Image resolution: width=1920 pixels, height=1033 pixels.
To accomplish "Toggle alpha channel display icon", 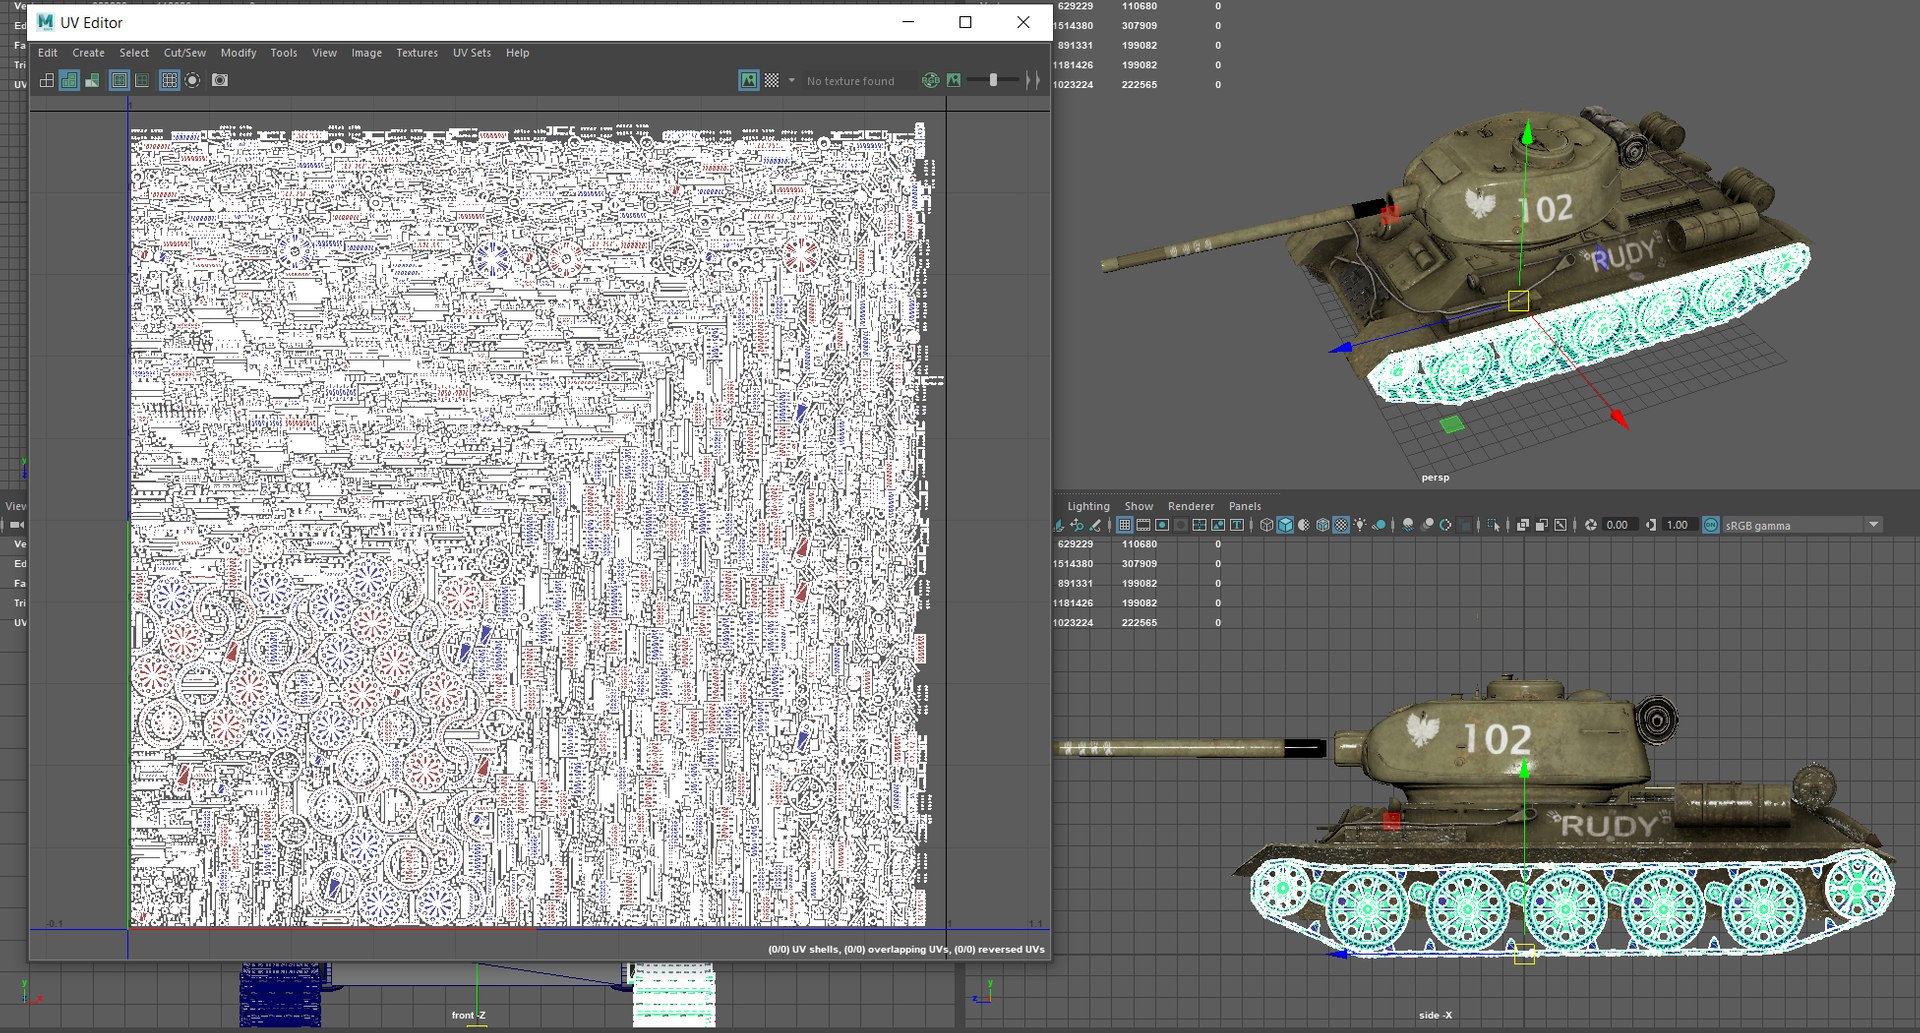I will (x=954, y=80).
